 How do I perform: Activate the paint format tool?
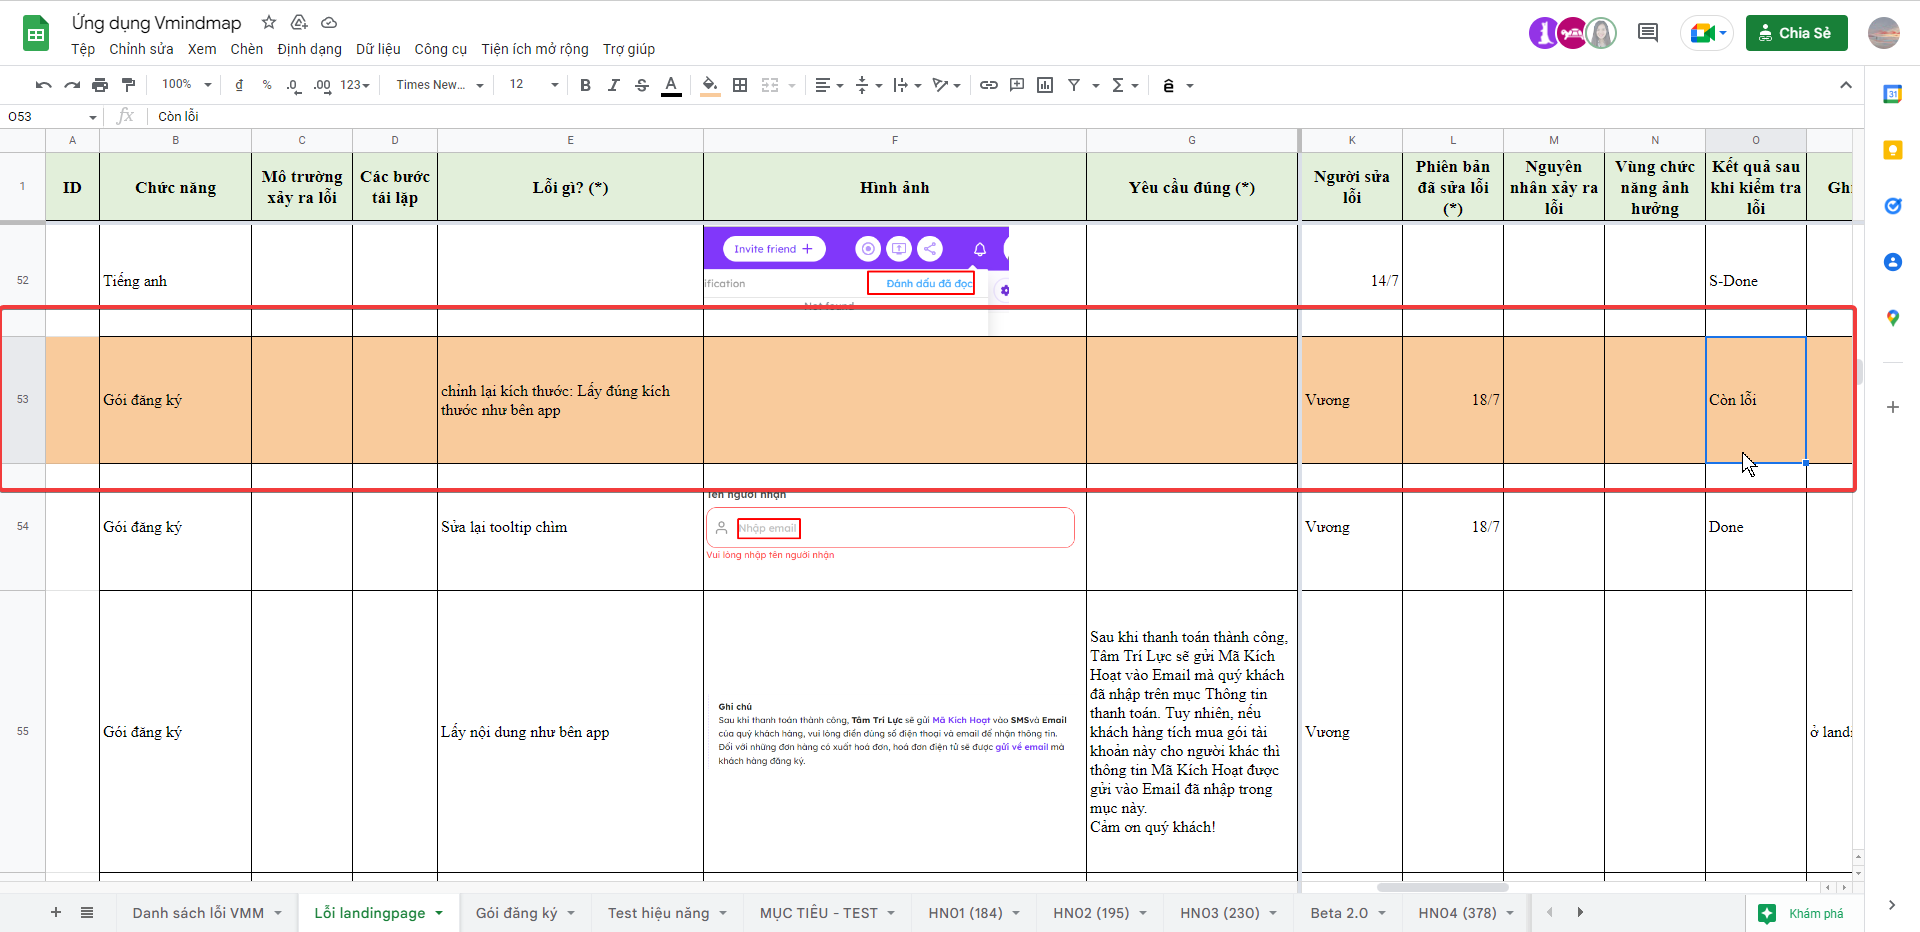click(x=128, y=85)
